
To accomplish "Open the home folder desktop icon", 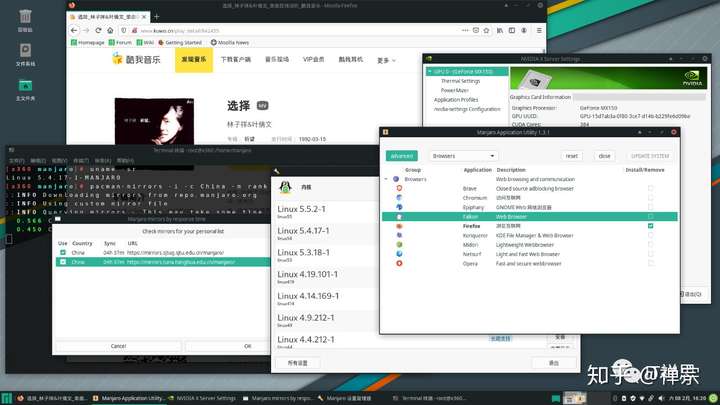I will [25, 85].
